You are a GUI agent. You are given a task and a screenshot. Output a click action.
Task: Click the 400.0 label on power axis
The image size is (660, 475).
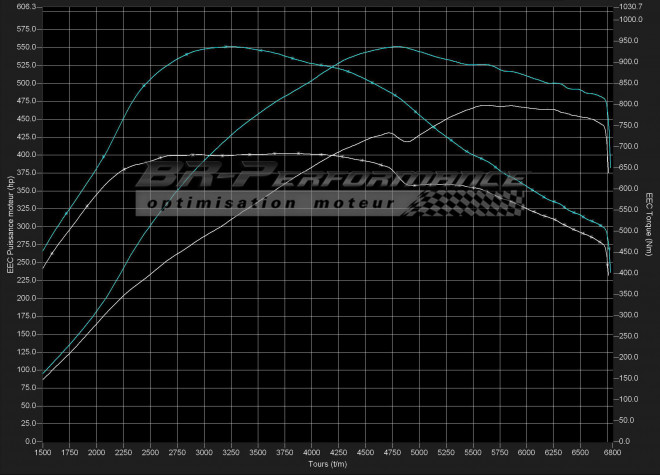point(26,155)
